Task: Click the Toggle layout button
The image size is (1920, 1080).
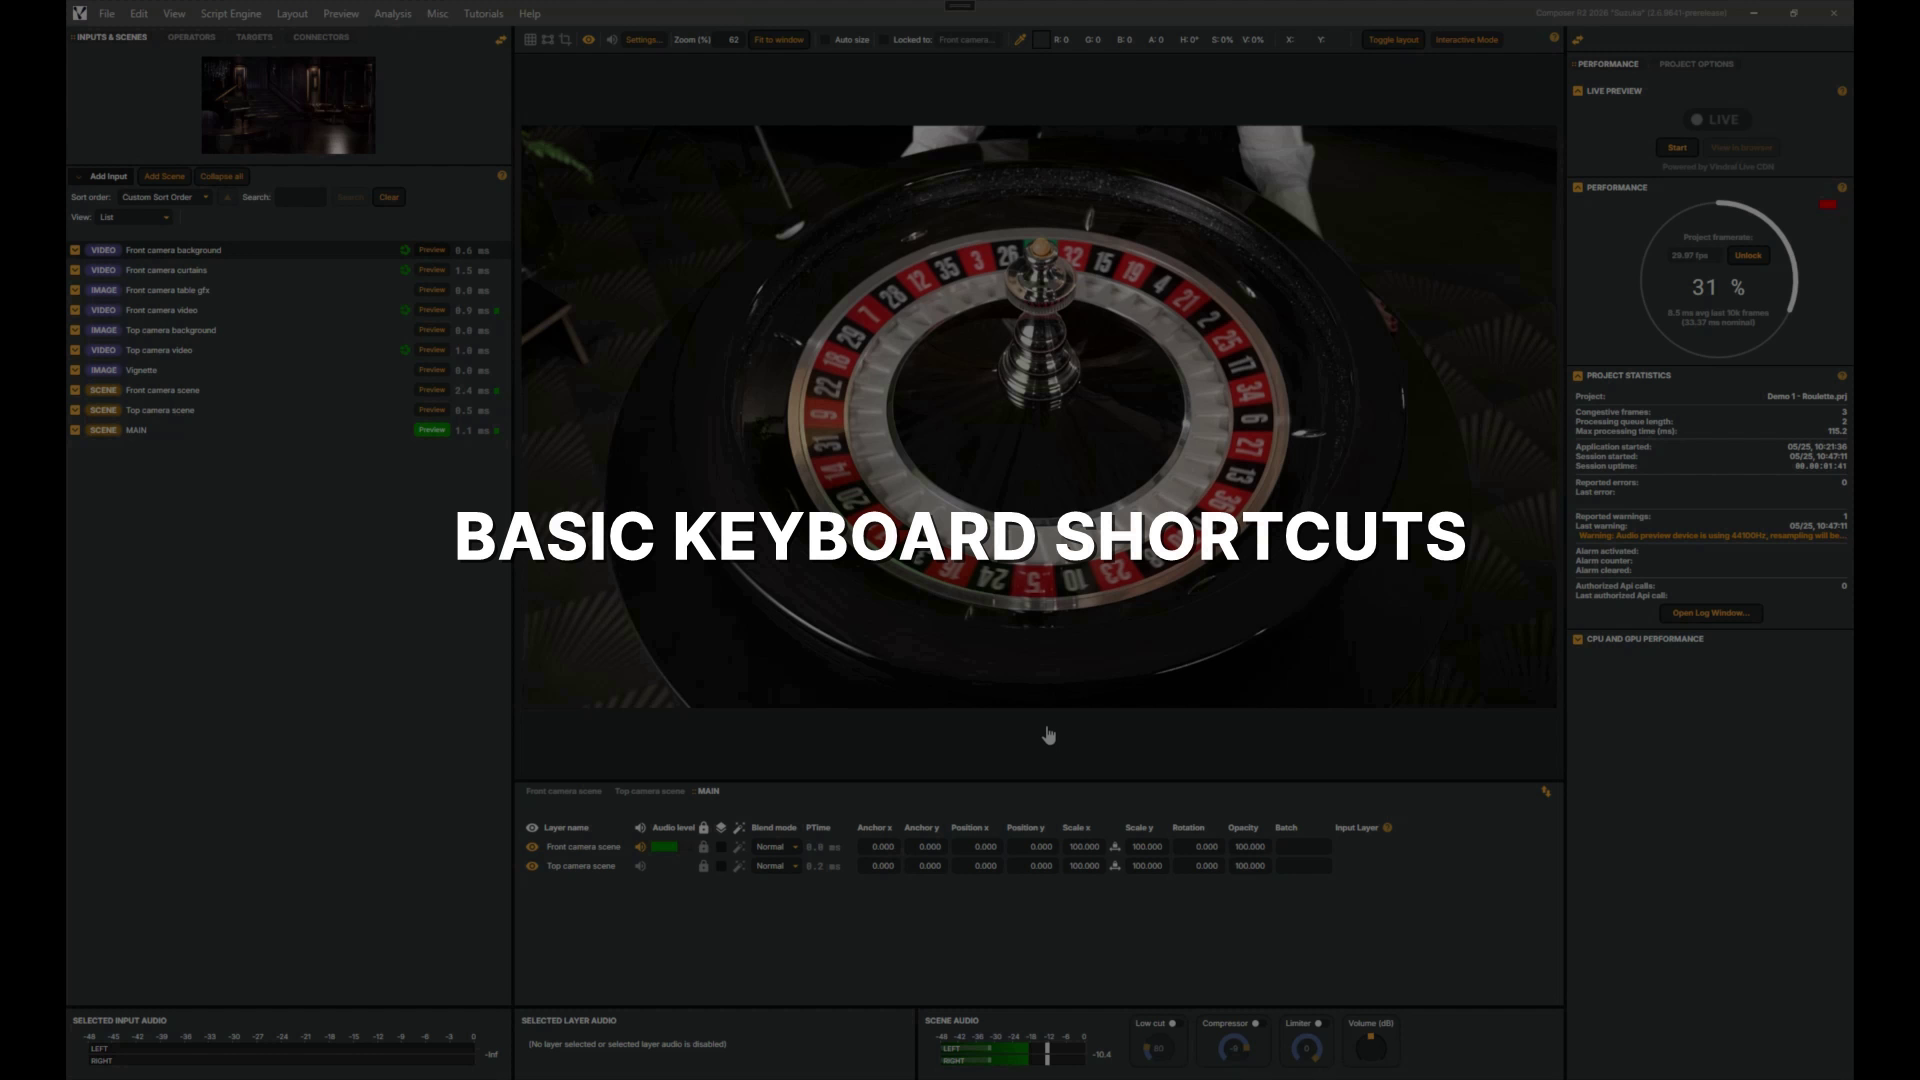Action: coord(1394,40)
